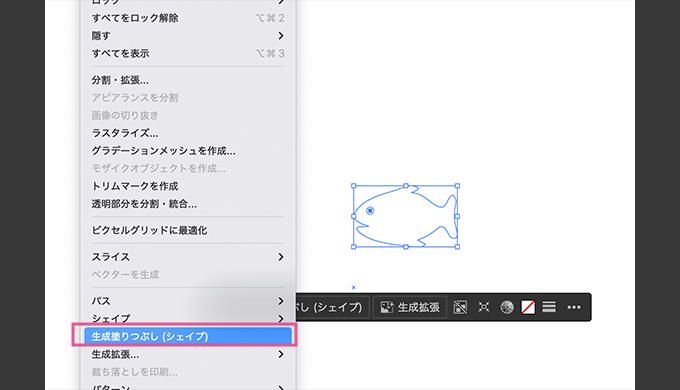Click the dimmed 裁ち落としを印刷... entry
The width and height of the screenshot is (680, 390).
[188, 372]
